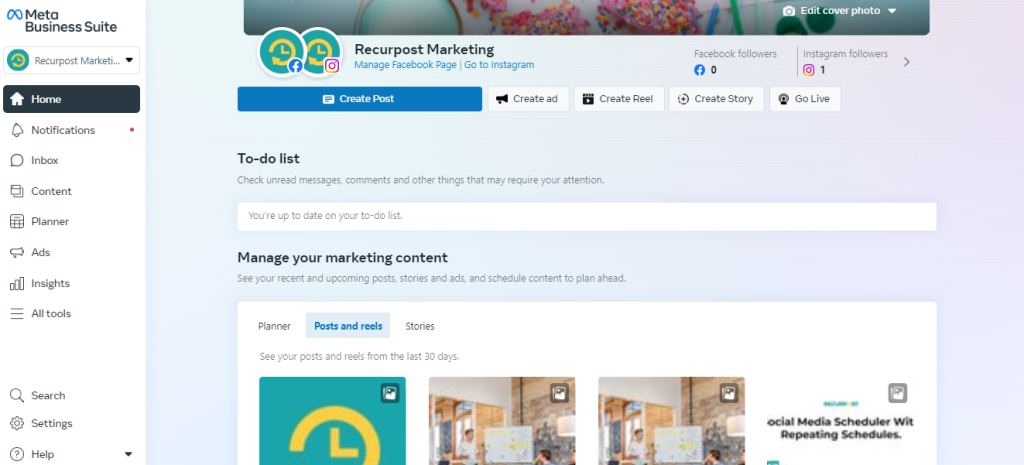This screenshot has height=465, width=1024.
Task: Open the Recurpost Marketing account dropdown
Action: tap(71, 60)
